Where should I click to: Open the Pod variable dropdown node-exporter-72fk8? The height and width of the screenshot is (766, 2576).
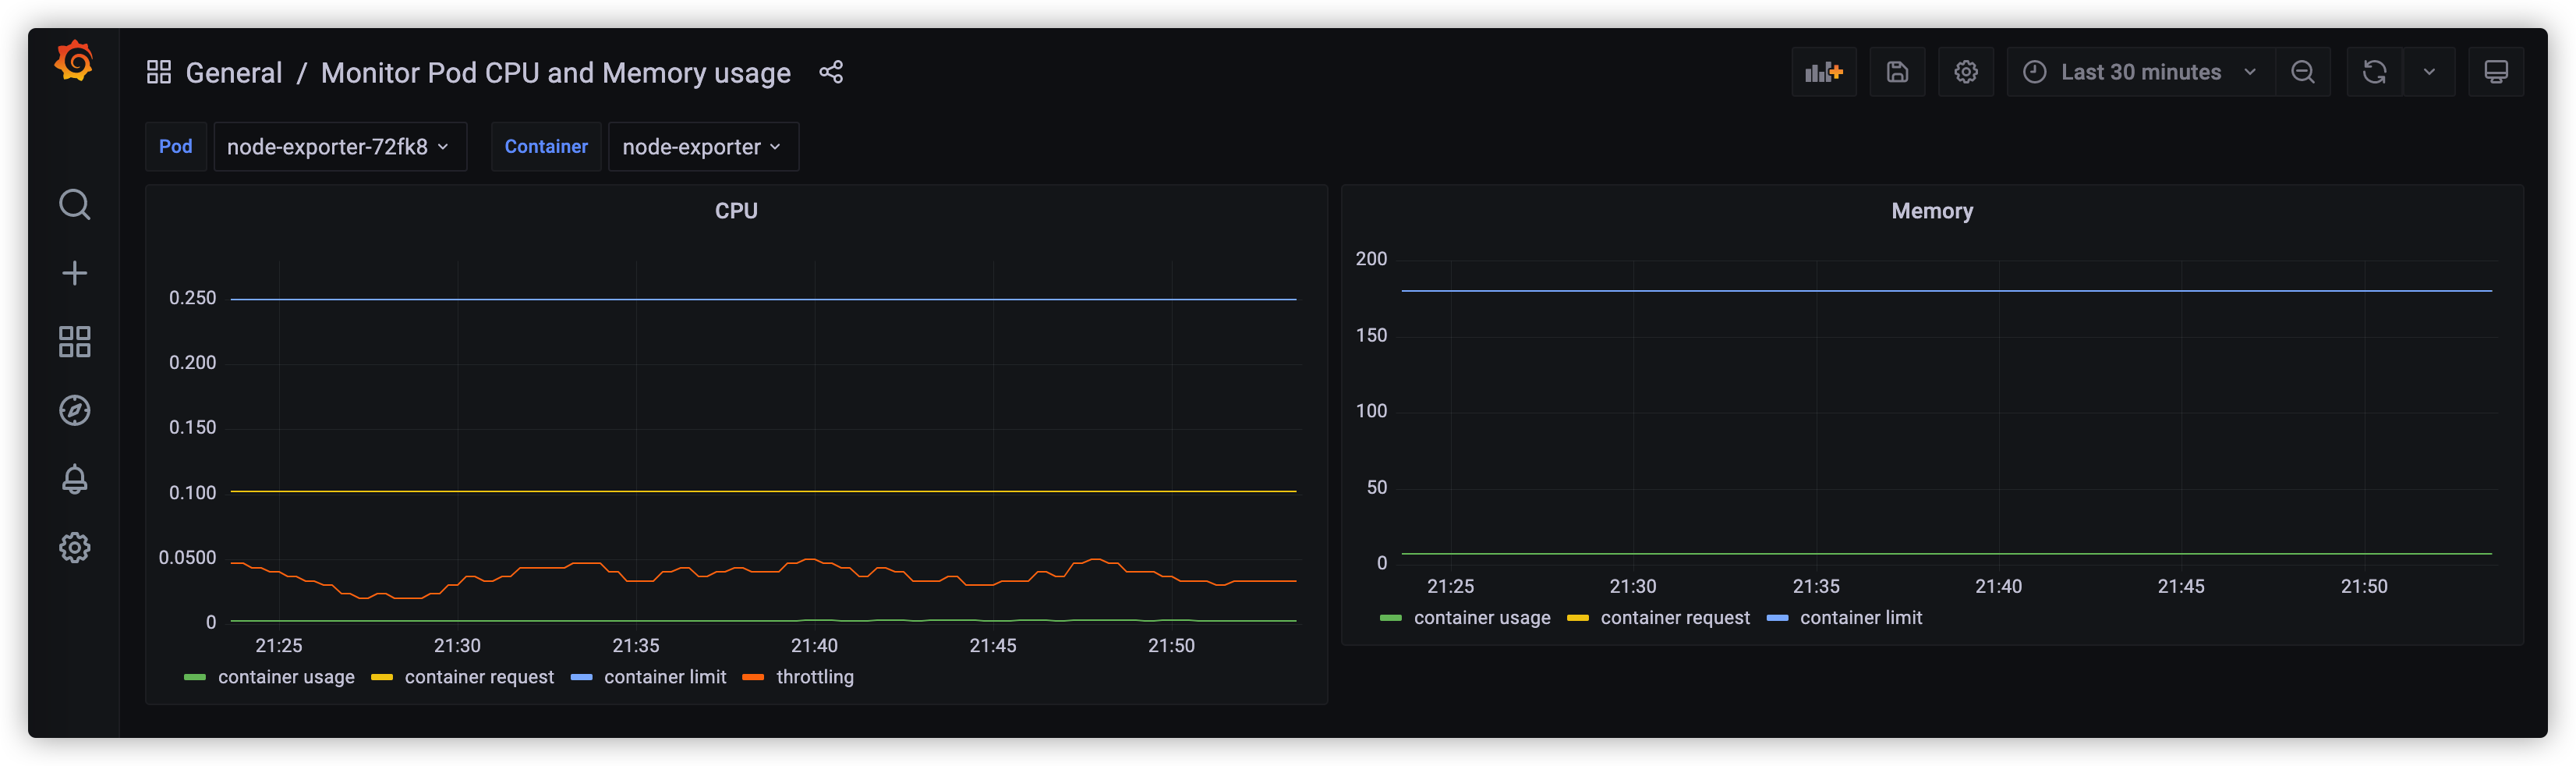340,147
